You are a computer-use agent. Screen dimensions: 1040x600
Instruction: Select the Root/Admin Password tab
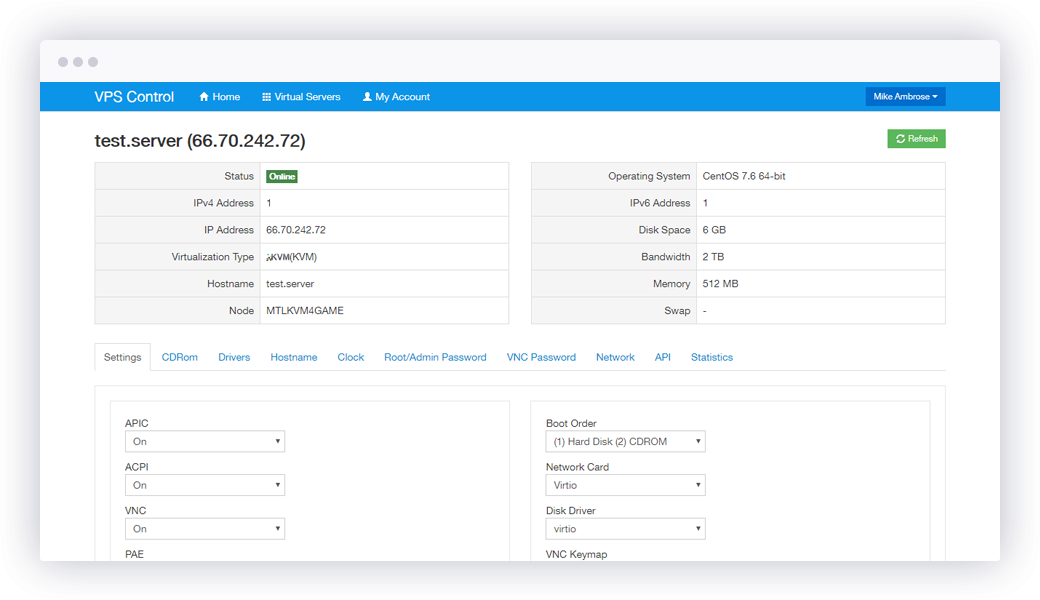coord(435,357)
